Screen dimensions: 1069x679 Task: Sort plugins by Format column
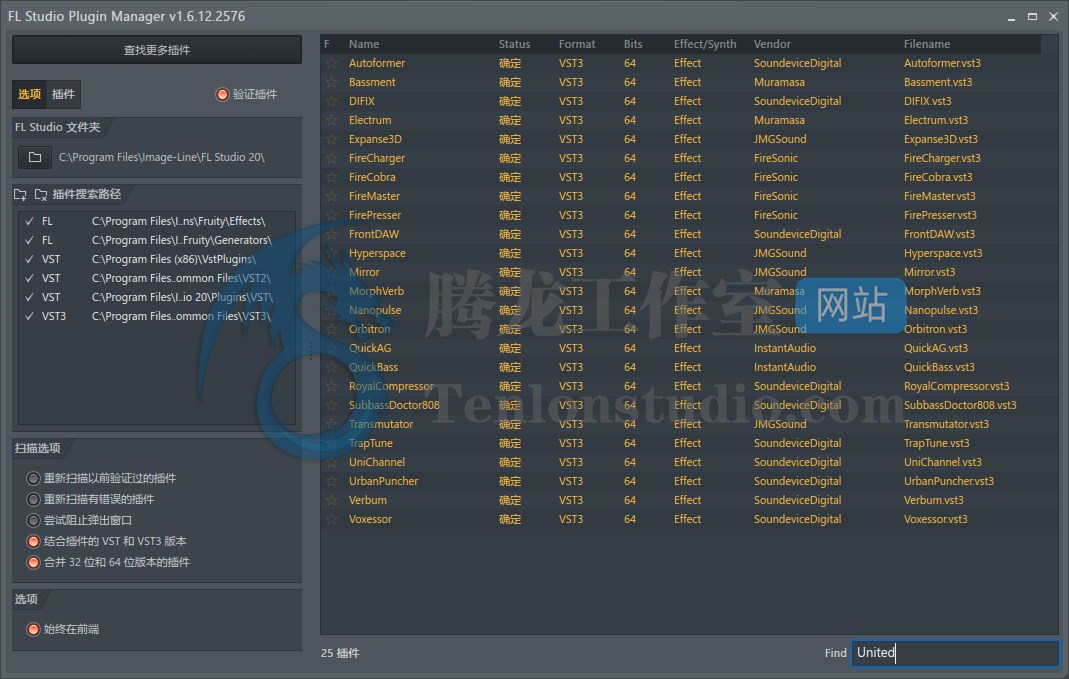577,44
